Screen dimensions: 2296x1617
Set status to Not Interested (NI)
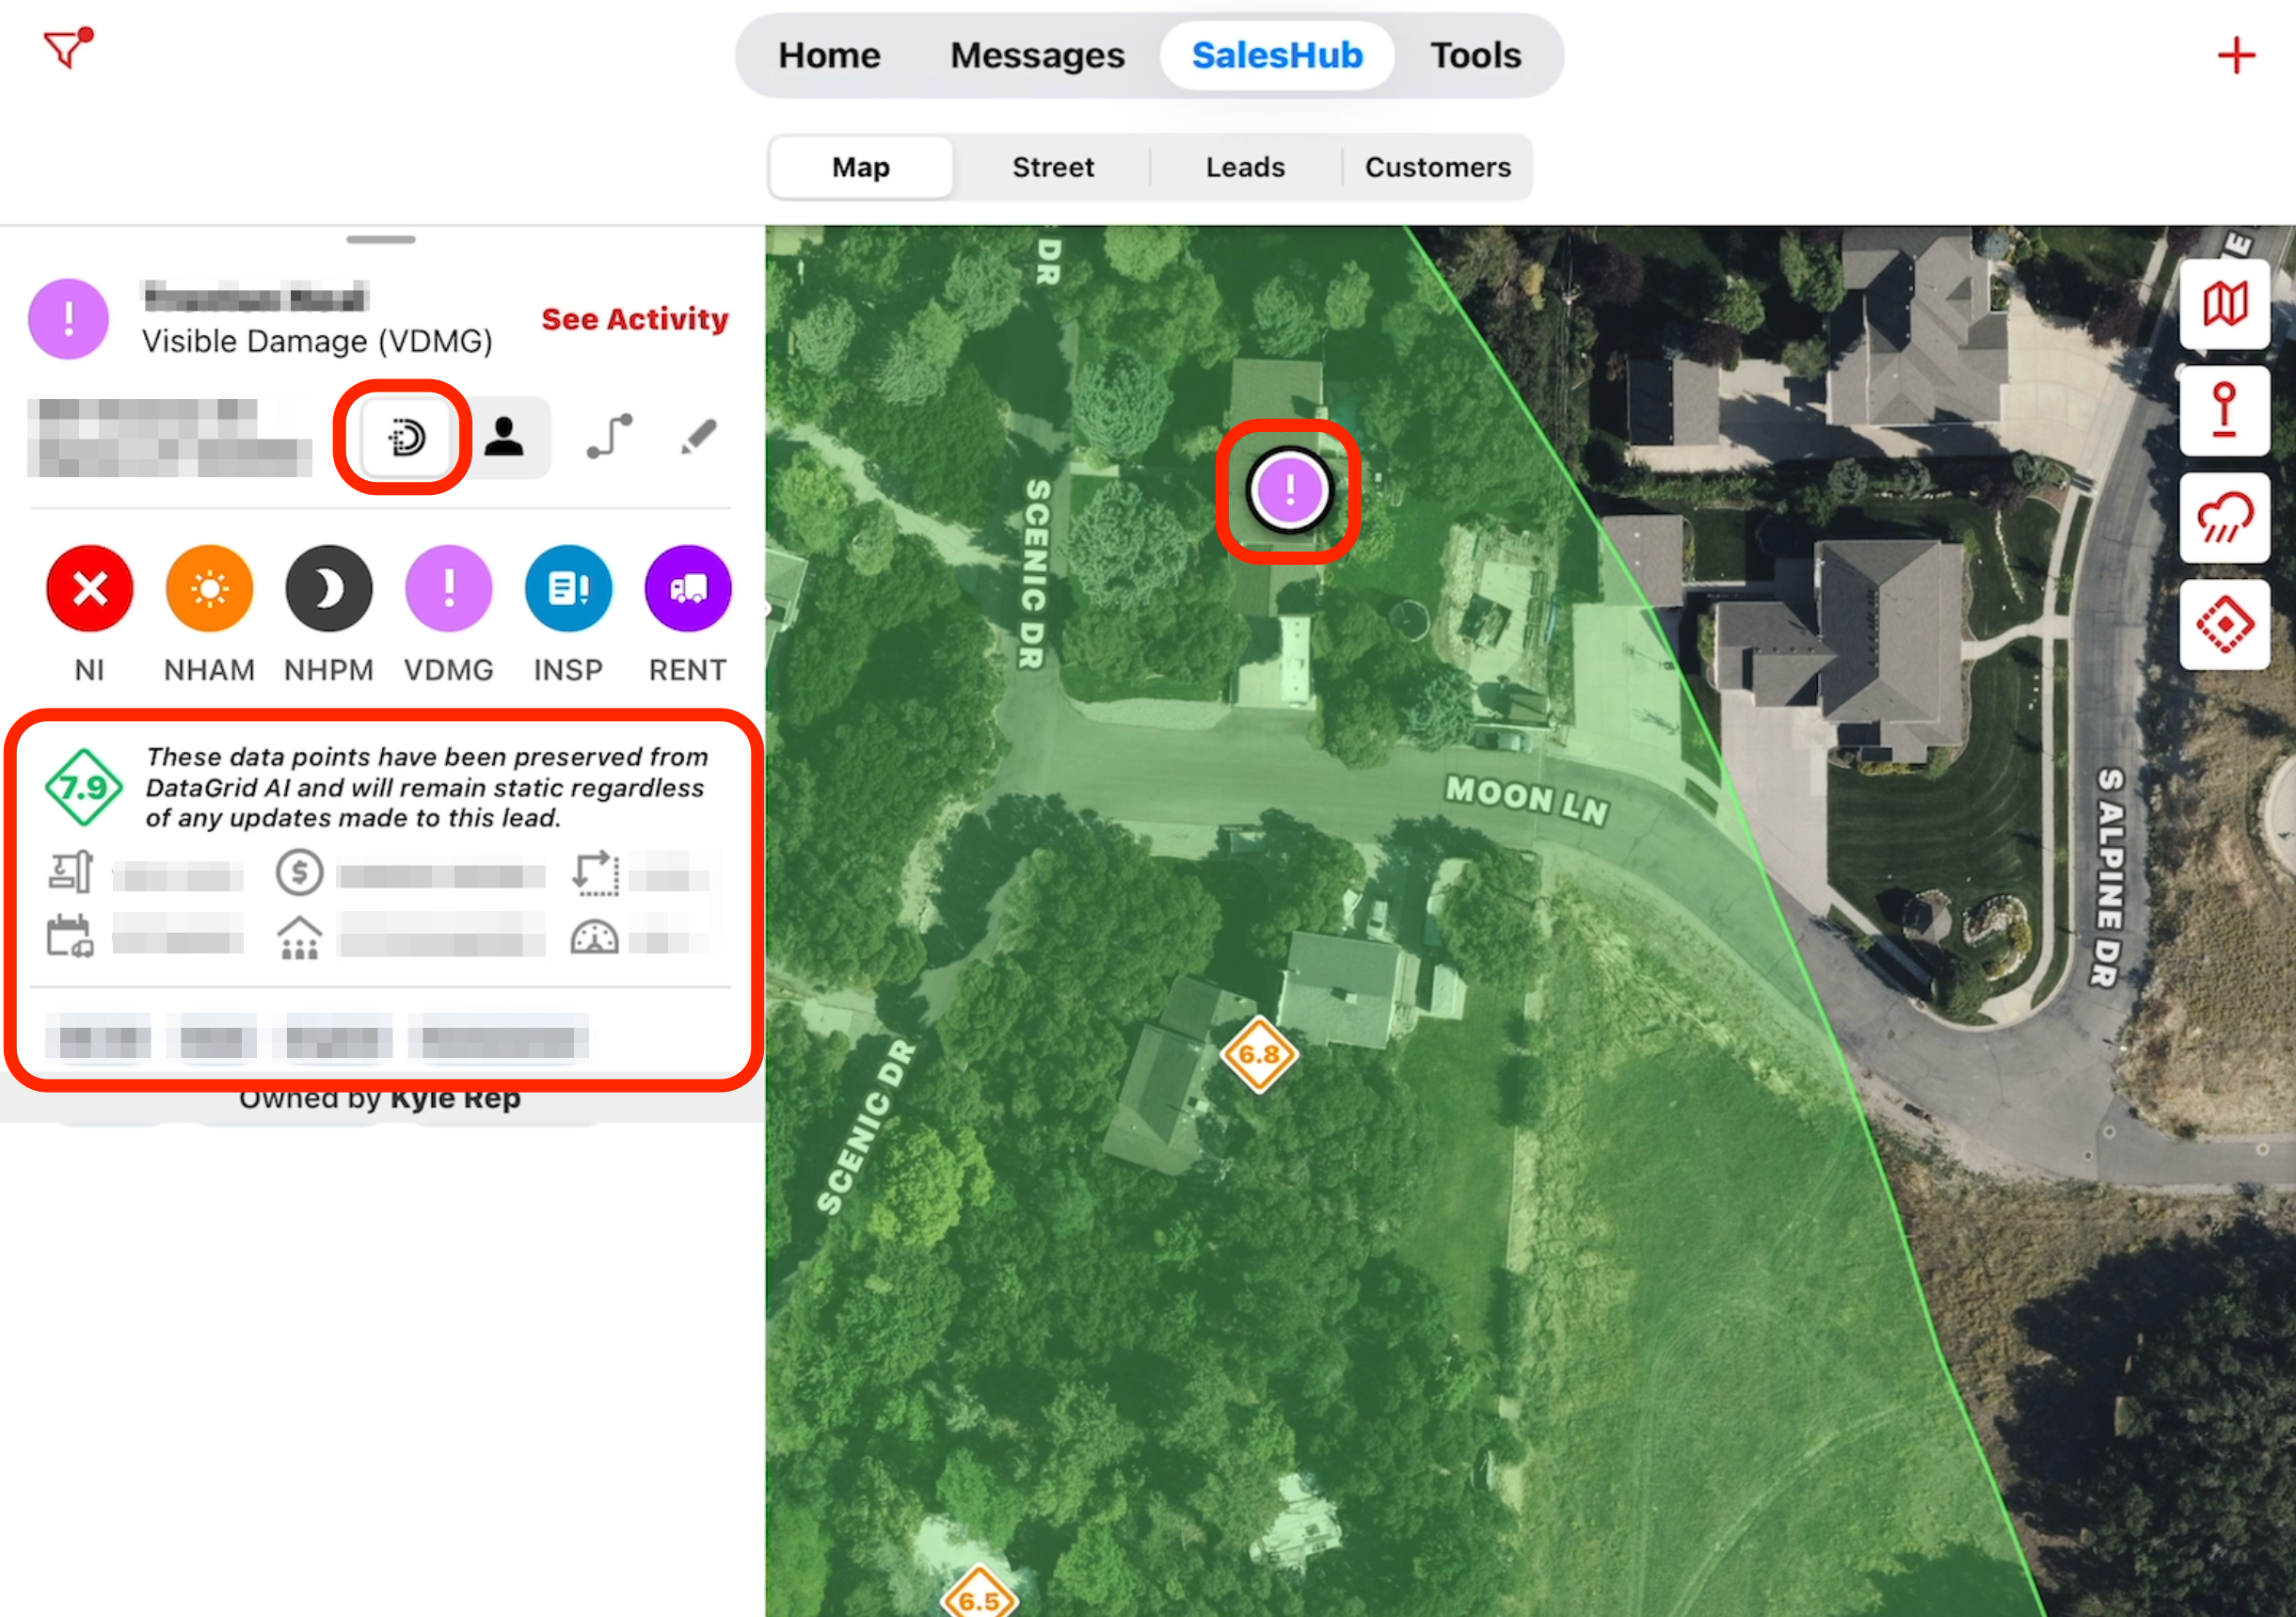coord(90,589)
